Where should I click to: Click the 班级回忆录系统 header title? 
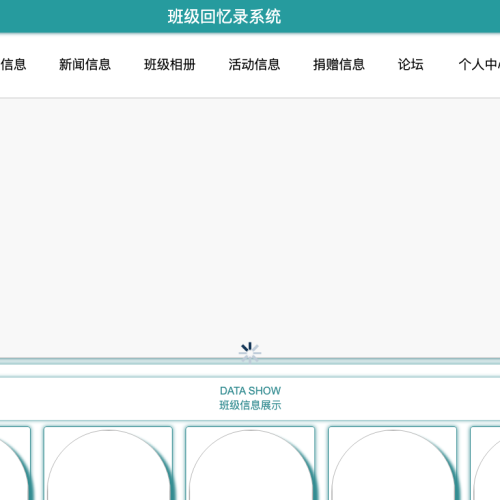(x=224, y=16)
